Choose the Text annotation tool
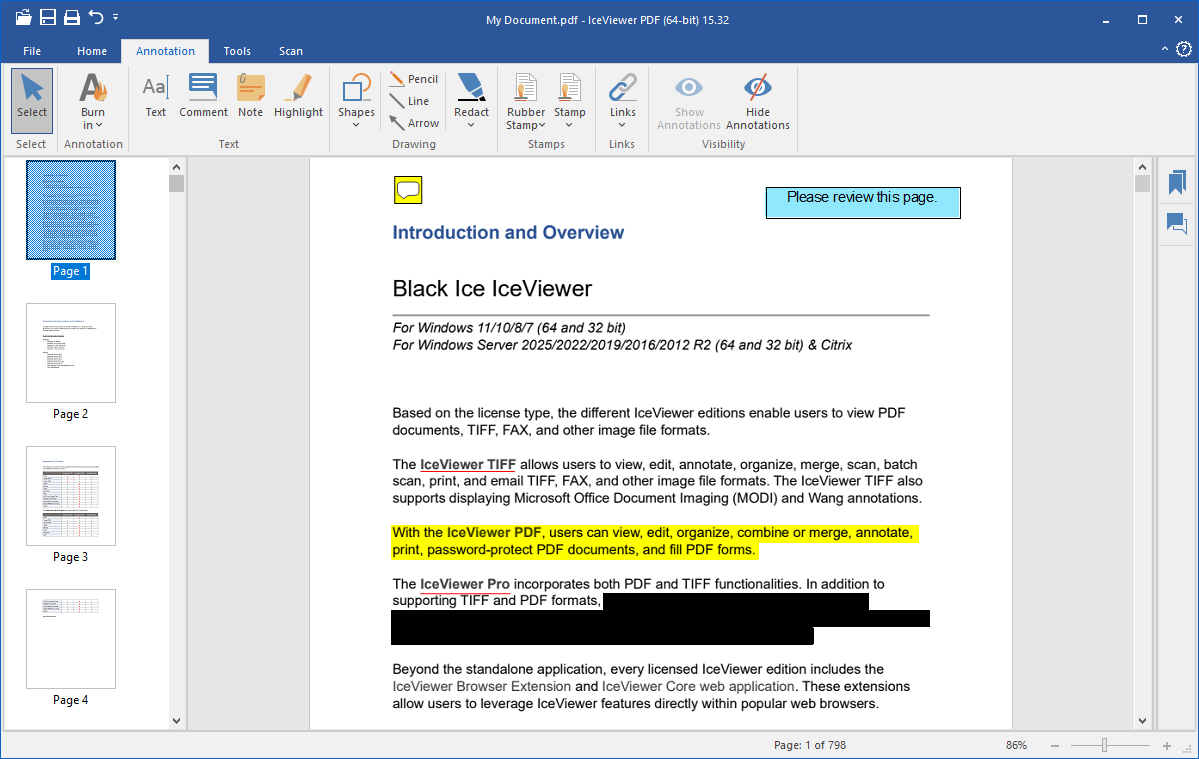Viewport: 1199px width, 759px height. [x=155, y=96]
